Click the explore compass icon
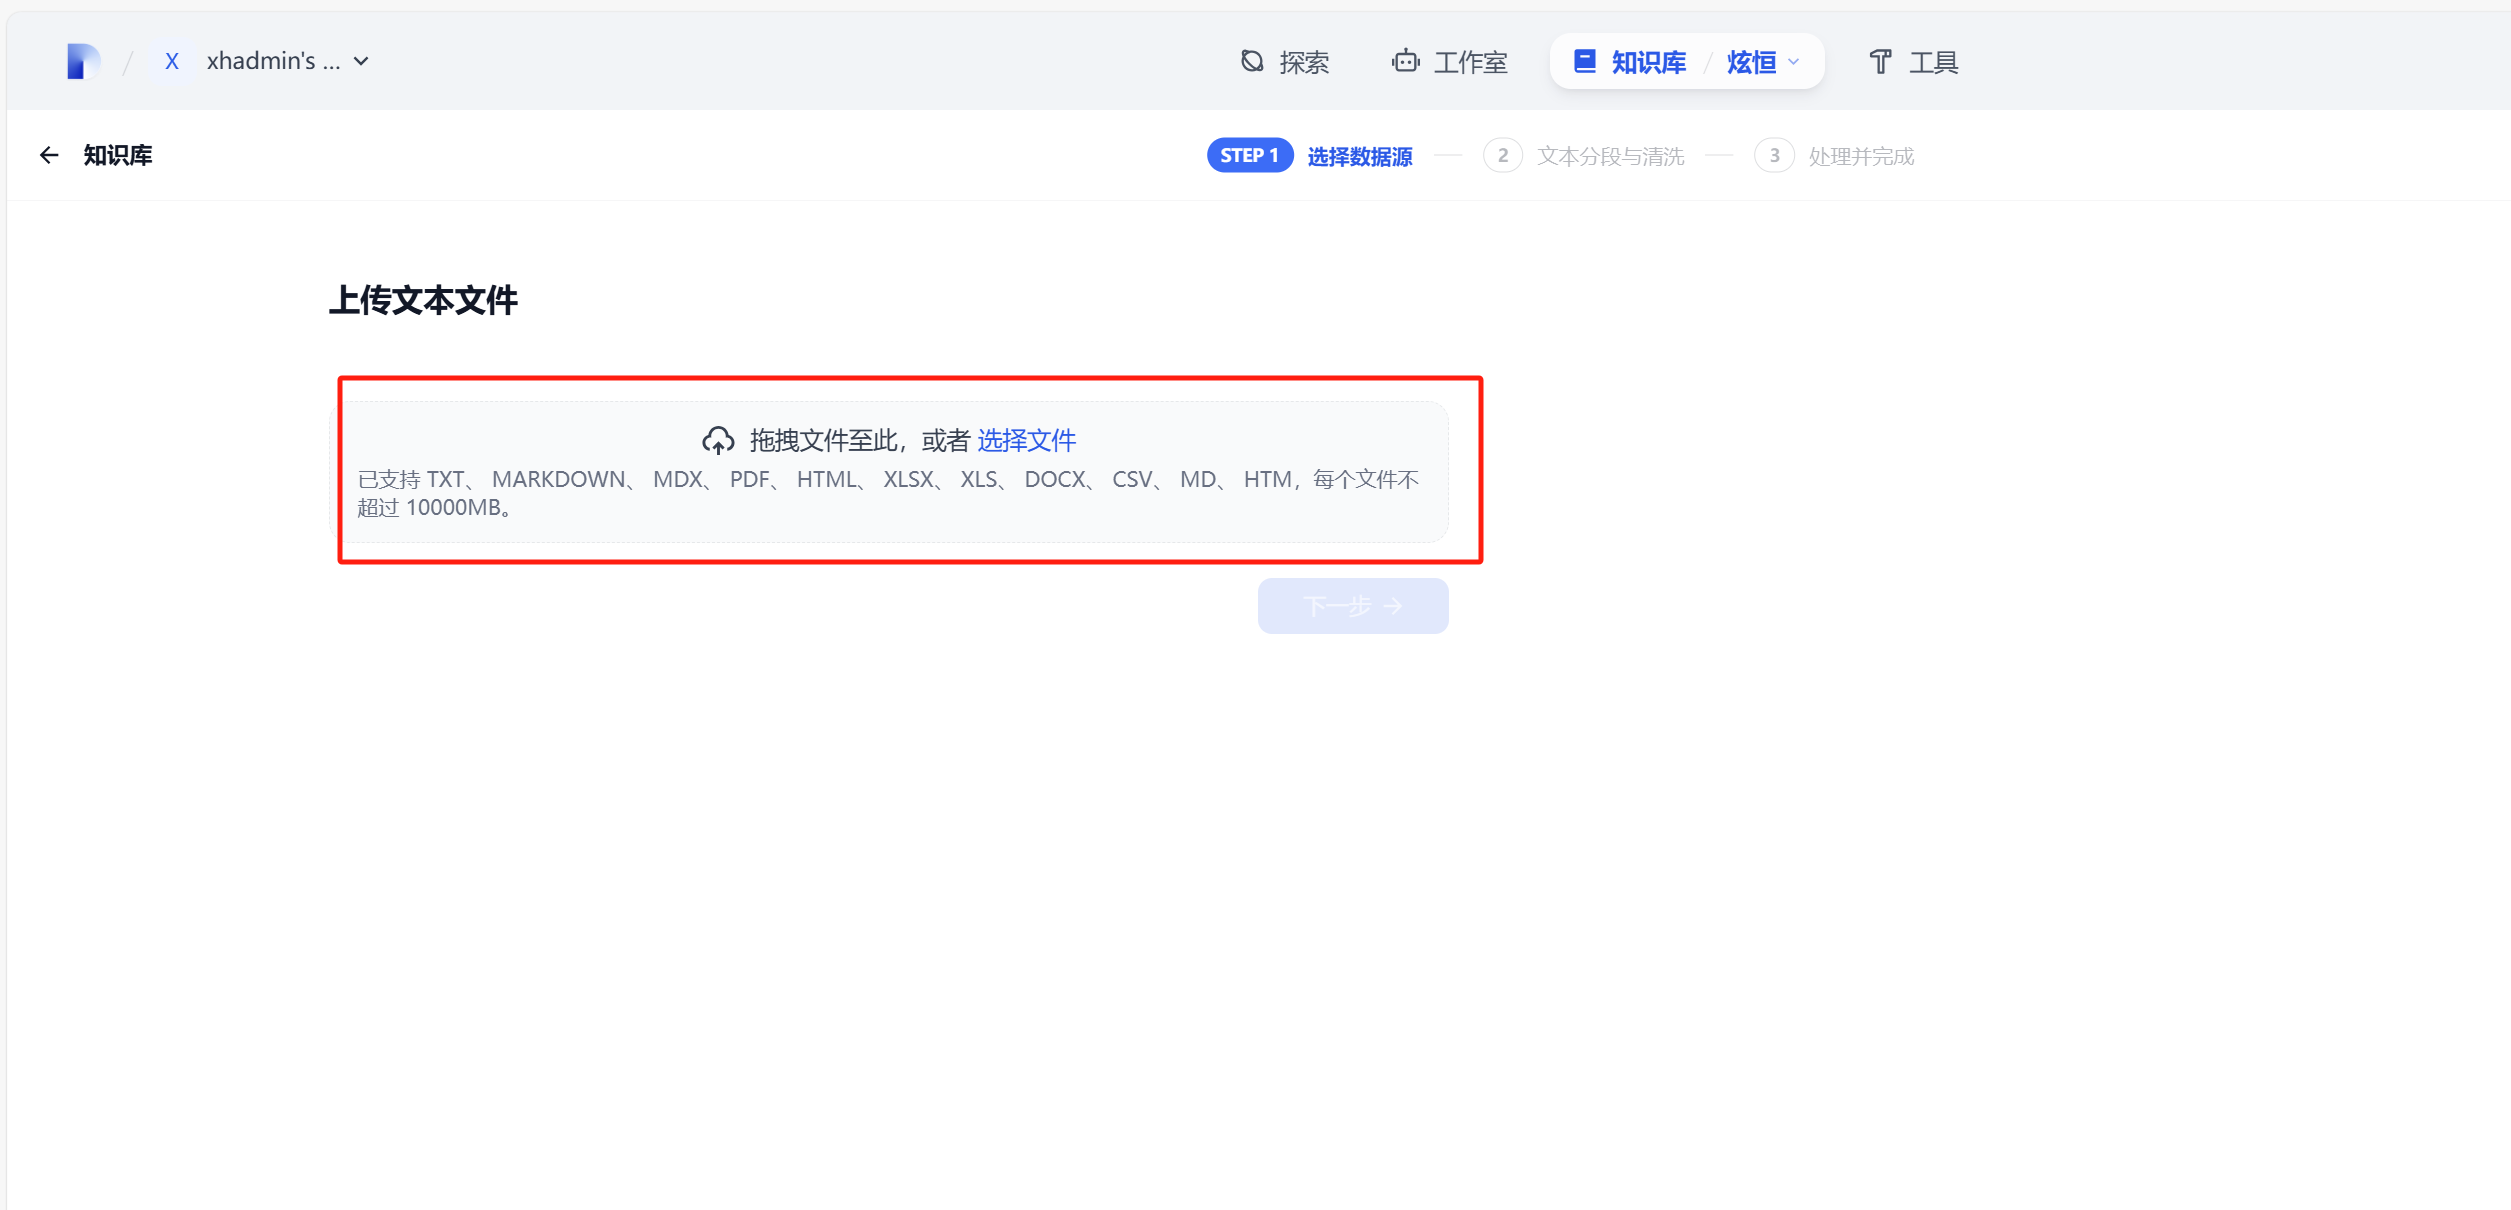The width and height of the screenshot is (2511, 1210). point(1252,61)
